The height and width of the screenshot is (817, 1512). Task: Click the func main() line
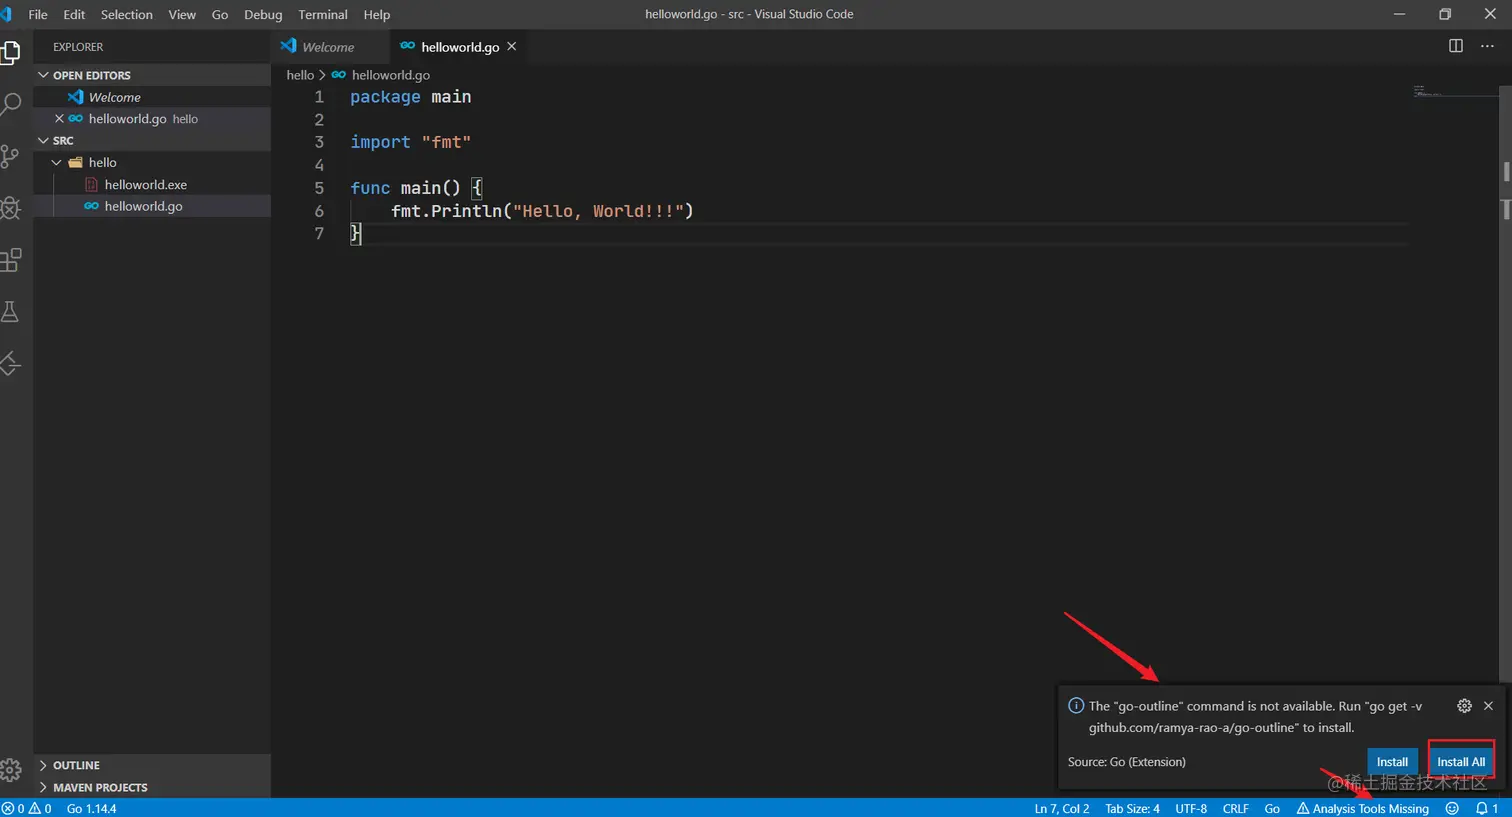click(416, 188)
